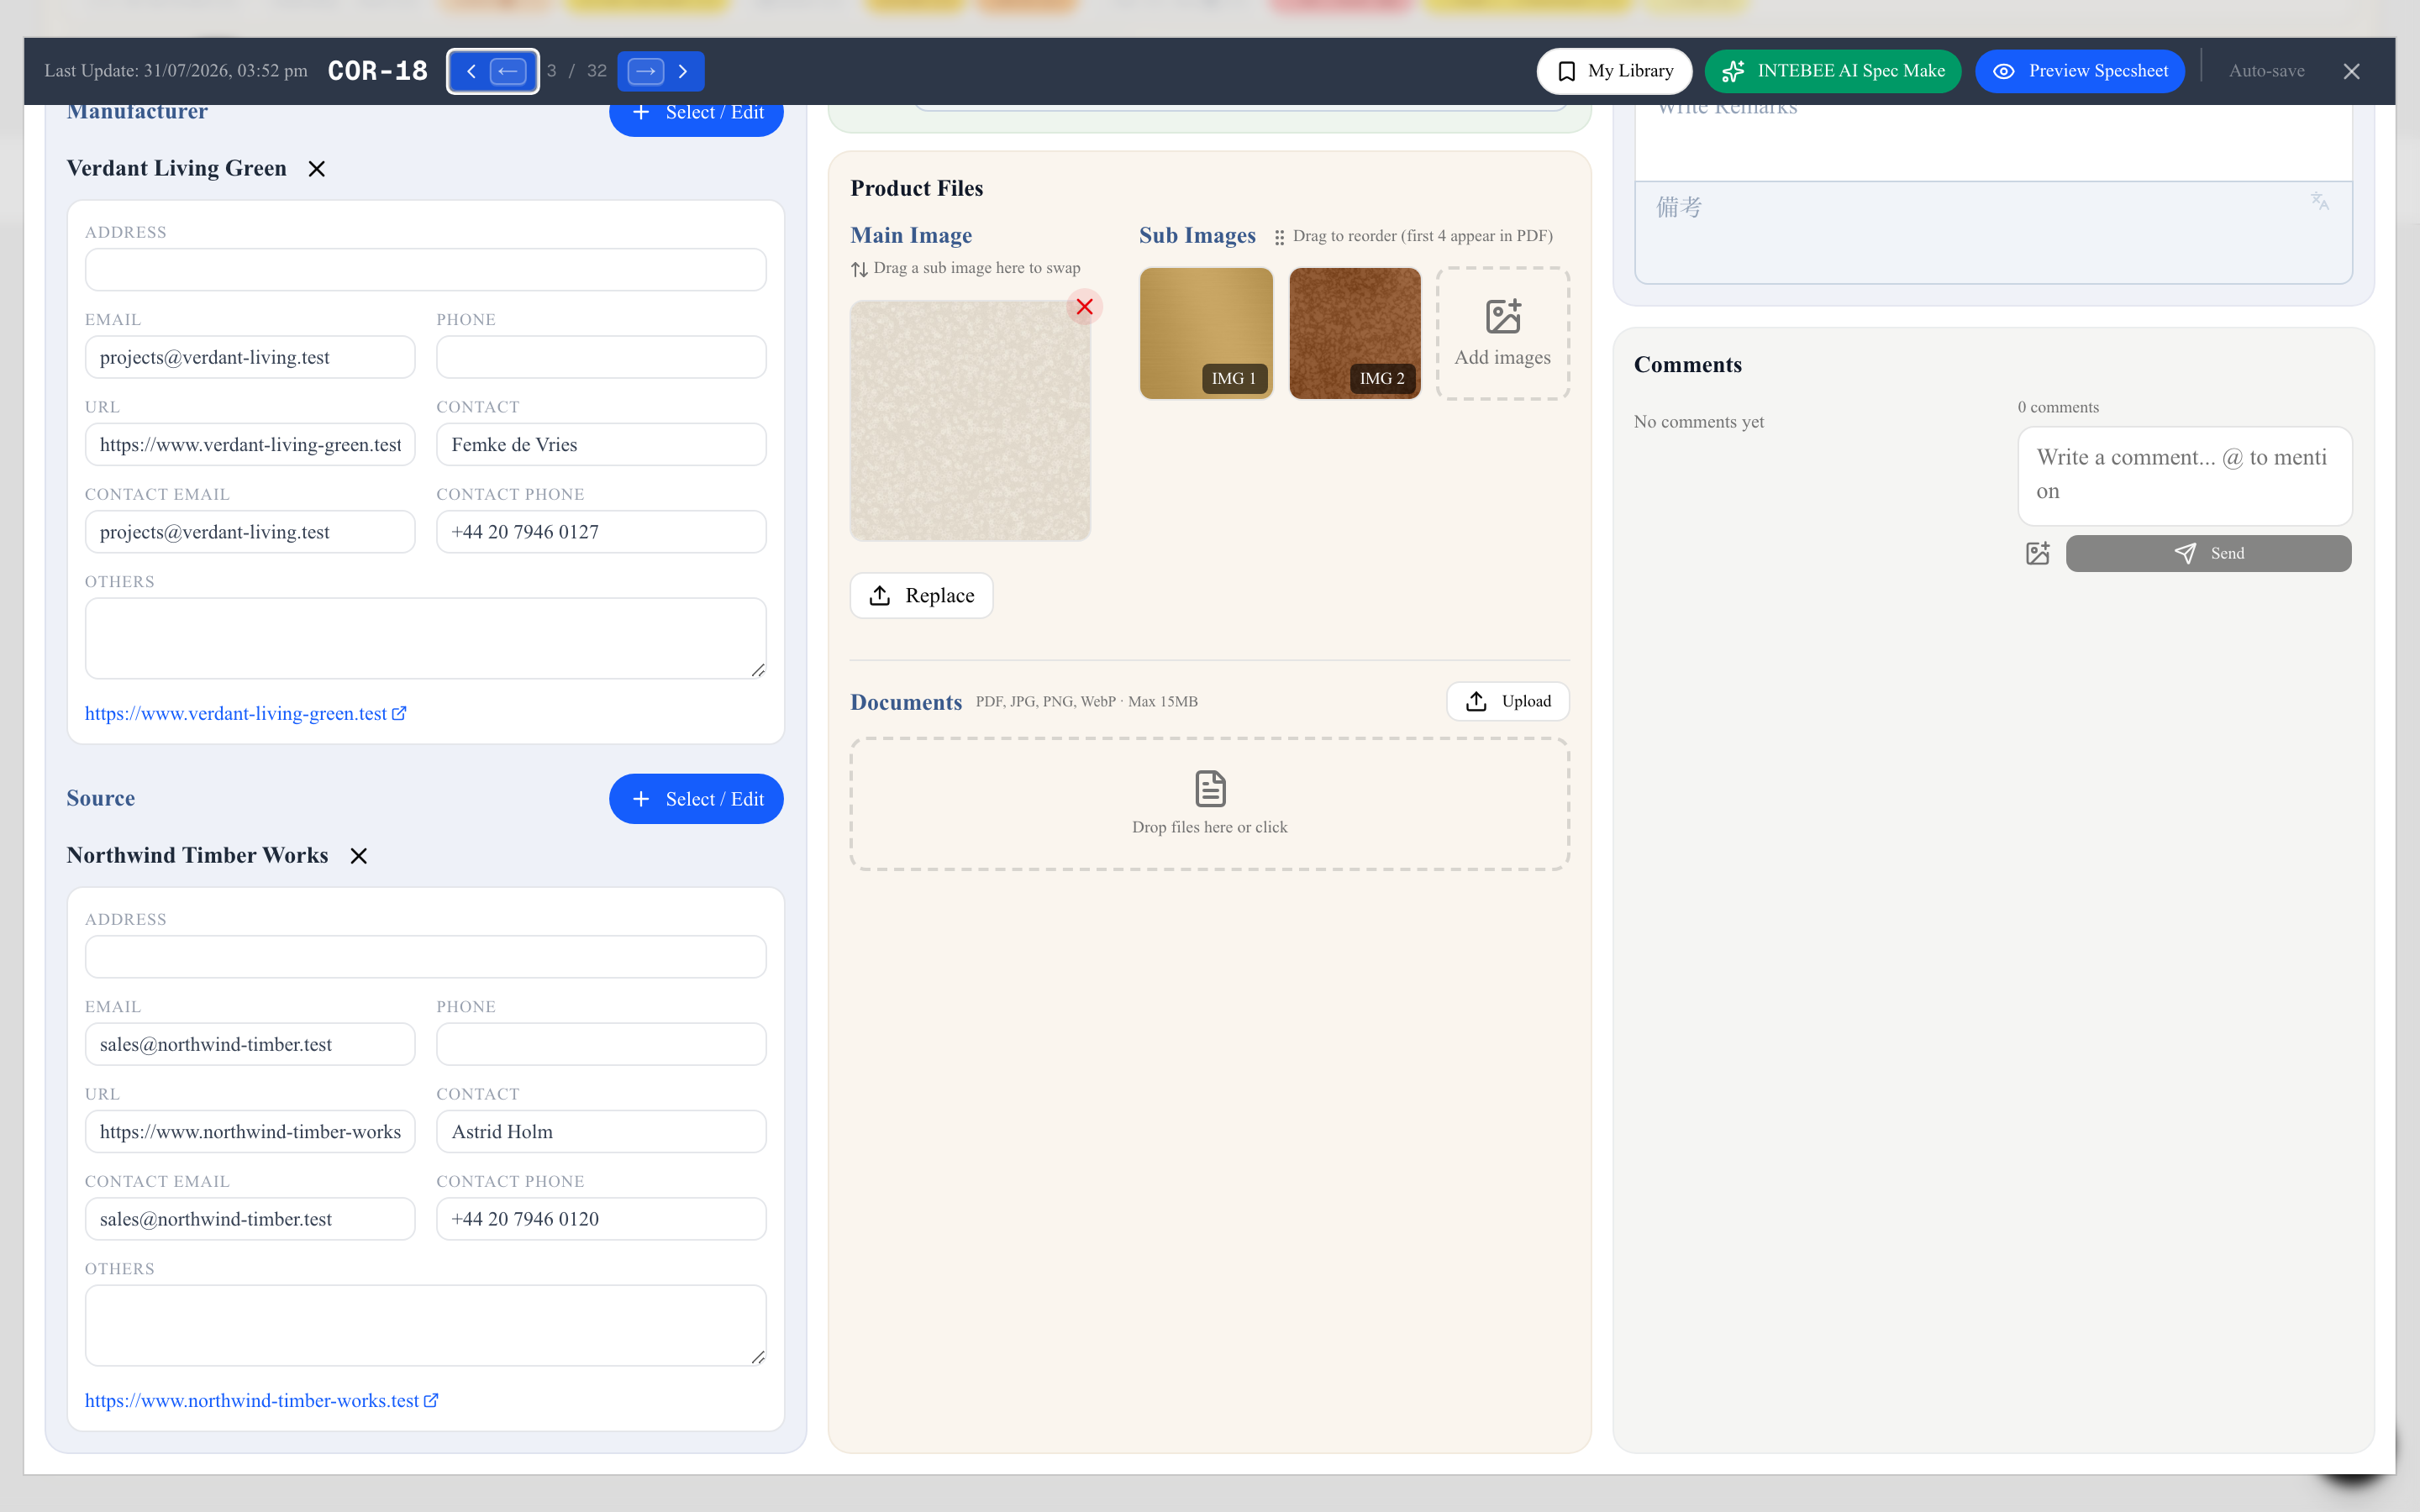This screenshot has height=1512, width=2420.
Task: Remove Northwind Timber Works source
Action: tap(359, 856)
